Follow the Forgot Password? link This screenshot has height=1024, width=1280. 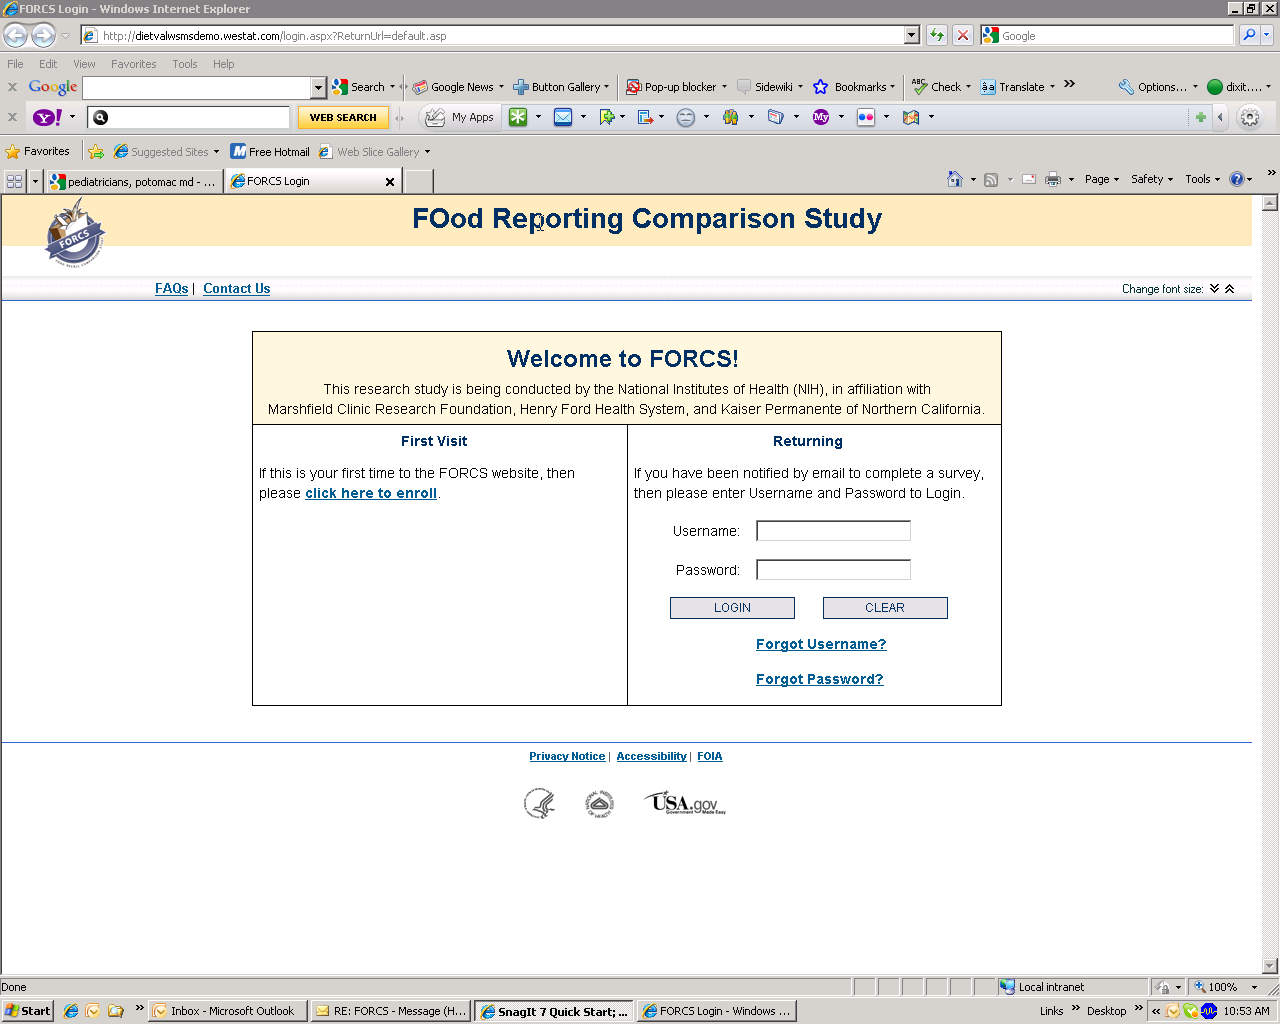(819, 680)
